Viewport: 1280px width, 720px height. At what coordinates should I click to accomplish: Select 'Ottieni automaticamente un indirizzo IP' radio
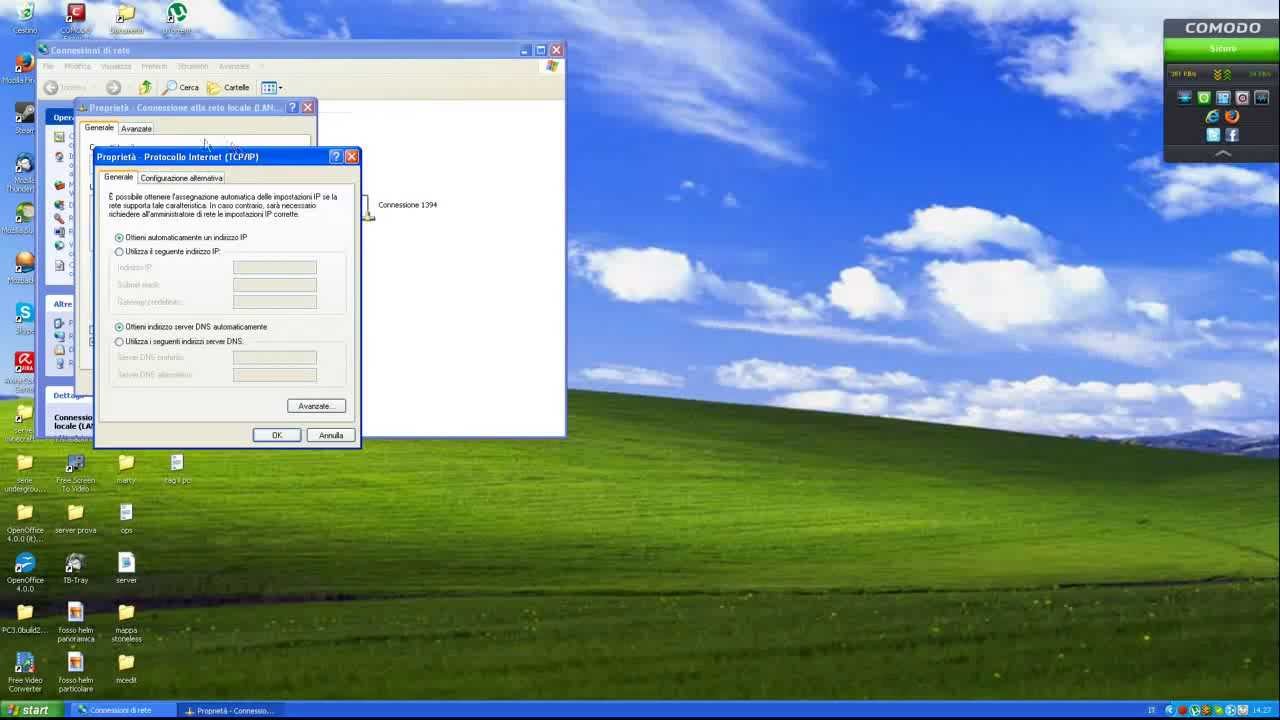click(119, 238)
